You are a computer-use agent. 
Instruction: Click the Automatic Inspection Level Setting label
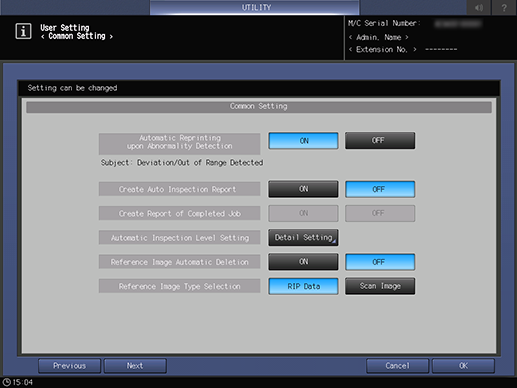[179, 238]
